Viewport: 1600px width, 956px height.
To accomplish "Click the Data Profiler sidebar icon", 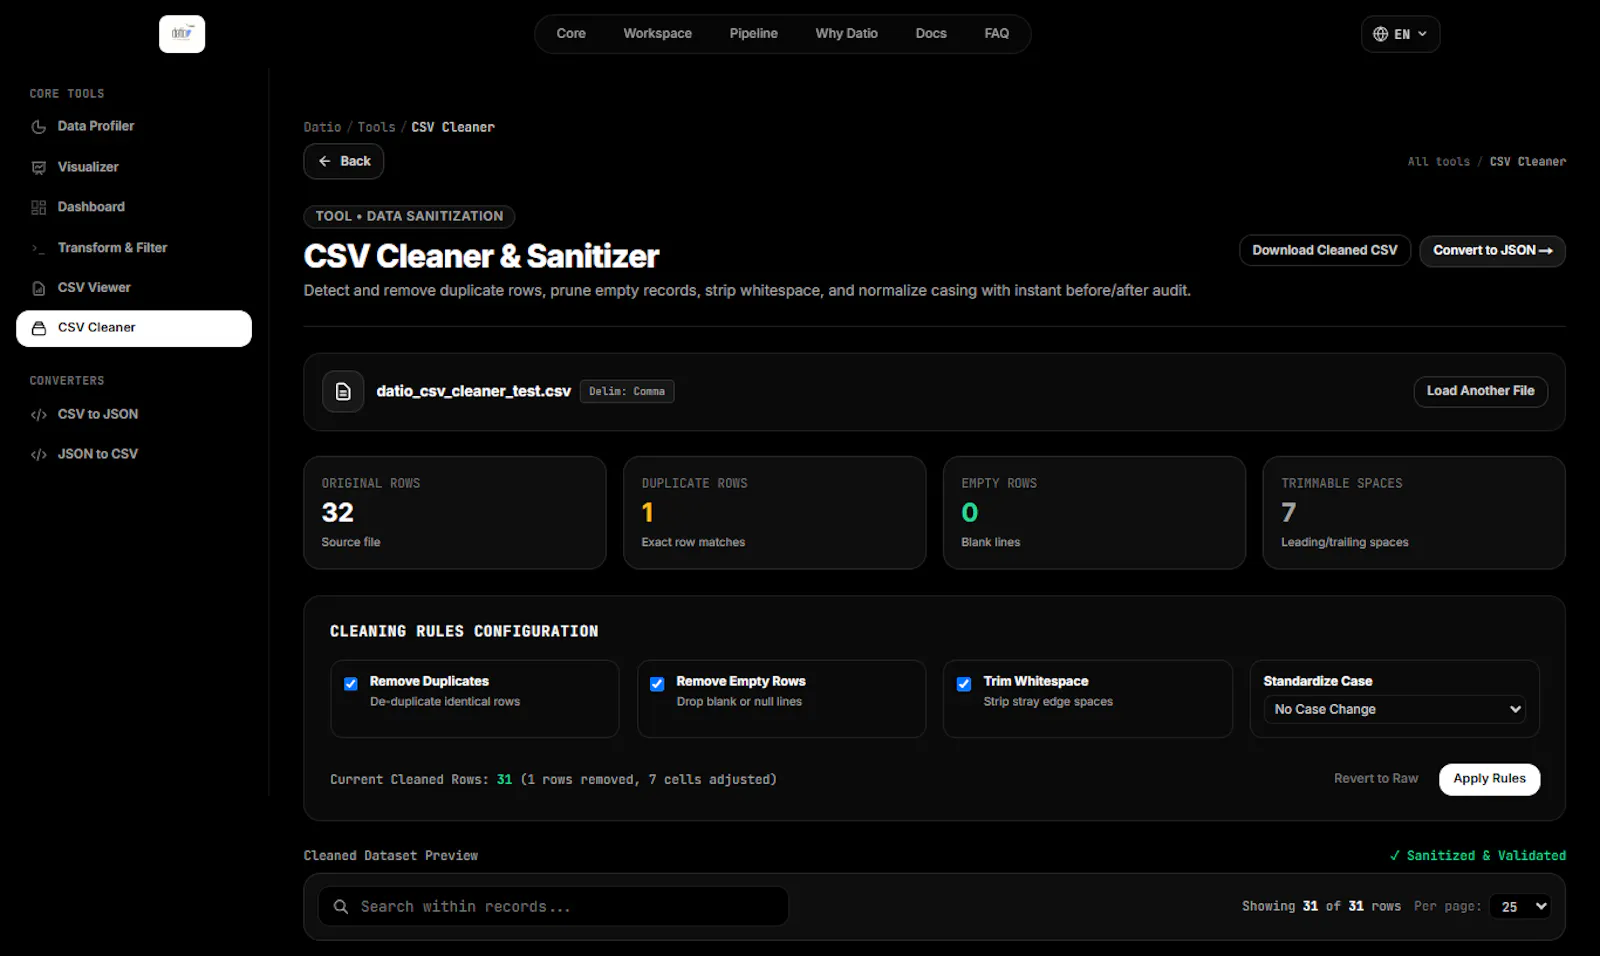I will coord(39,127).
